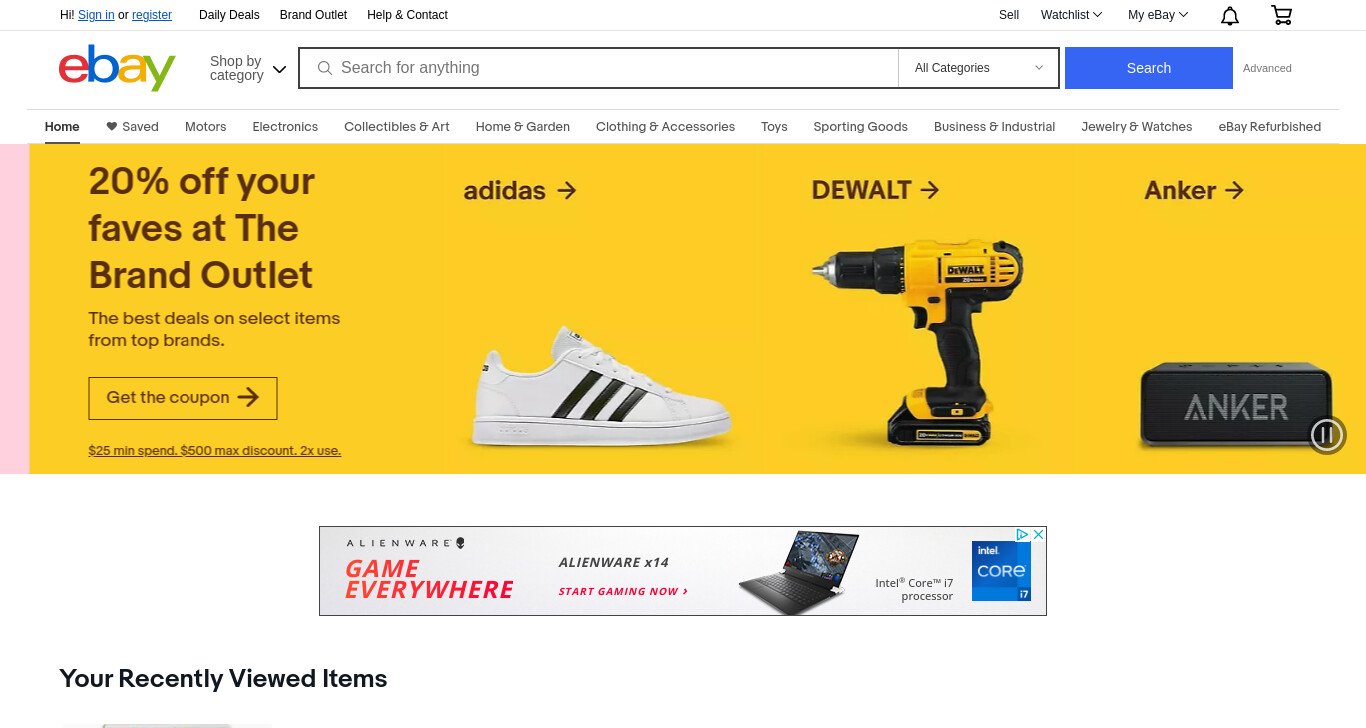Focus the Search for anything field
The image size is (1366, 728).
coord(598,68)
